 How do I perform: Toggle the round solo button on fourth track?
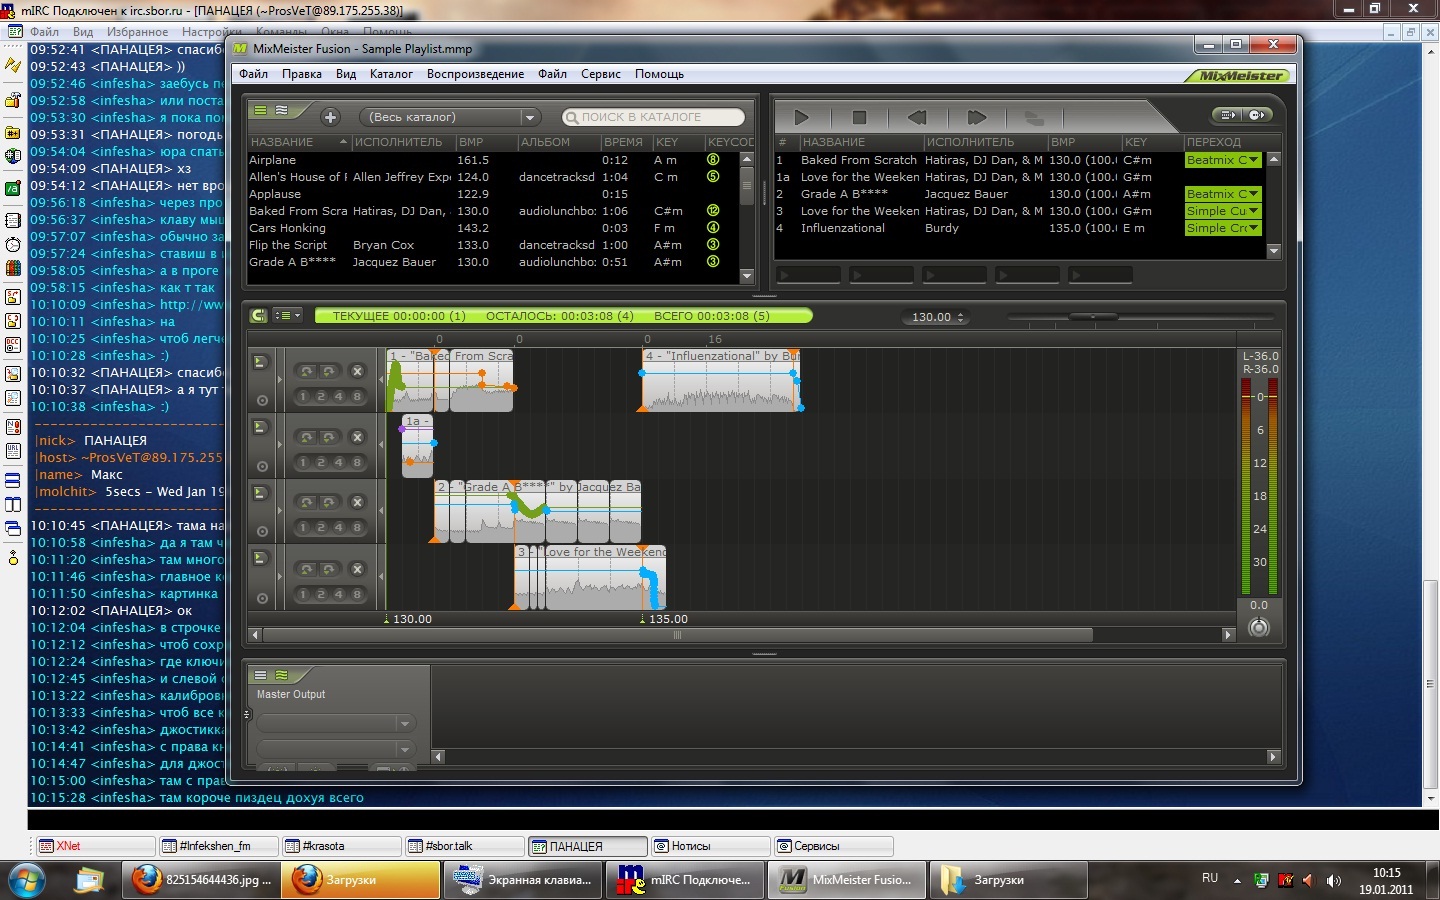click(x=262, y=598)
